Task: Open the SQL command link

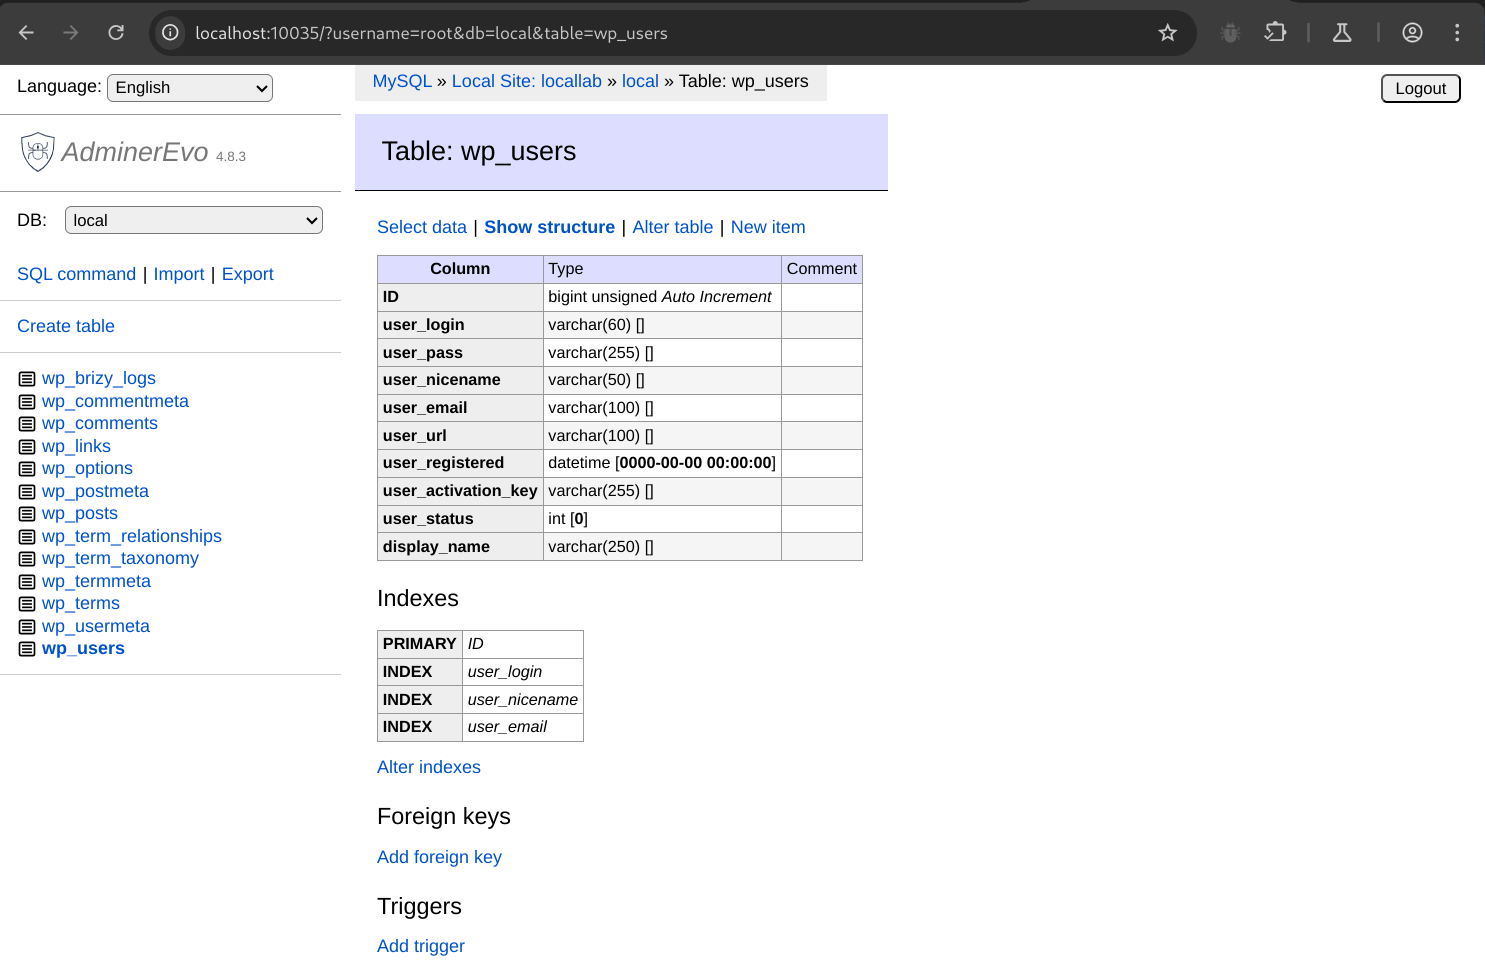Action: (76, 274)
